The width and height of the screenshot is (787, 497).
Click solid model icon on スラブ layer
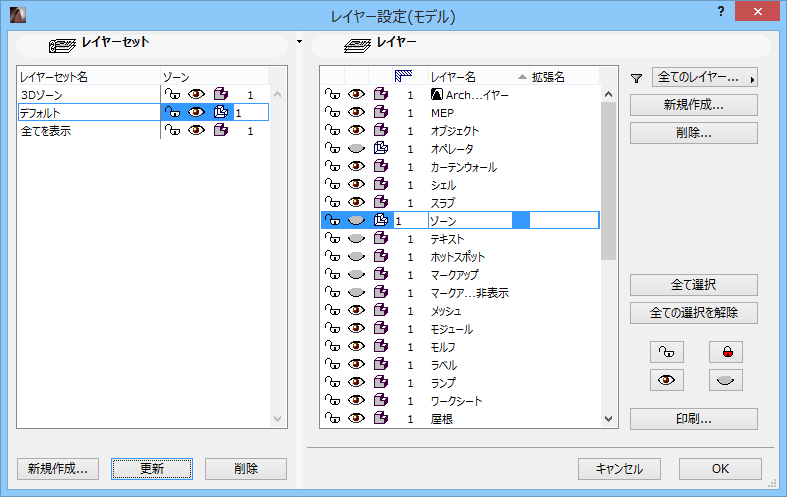381,202
